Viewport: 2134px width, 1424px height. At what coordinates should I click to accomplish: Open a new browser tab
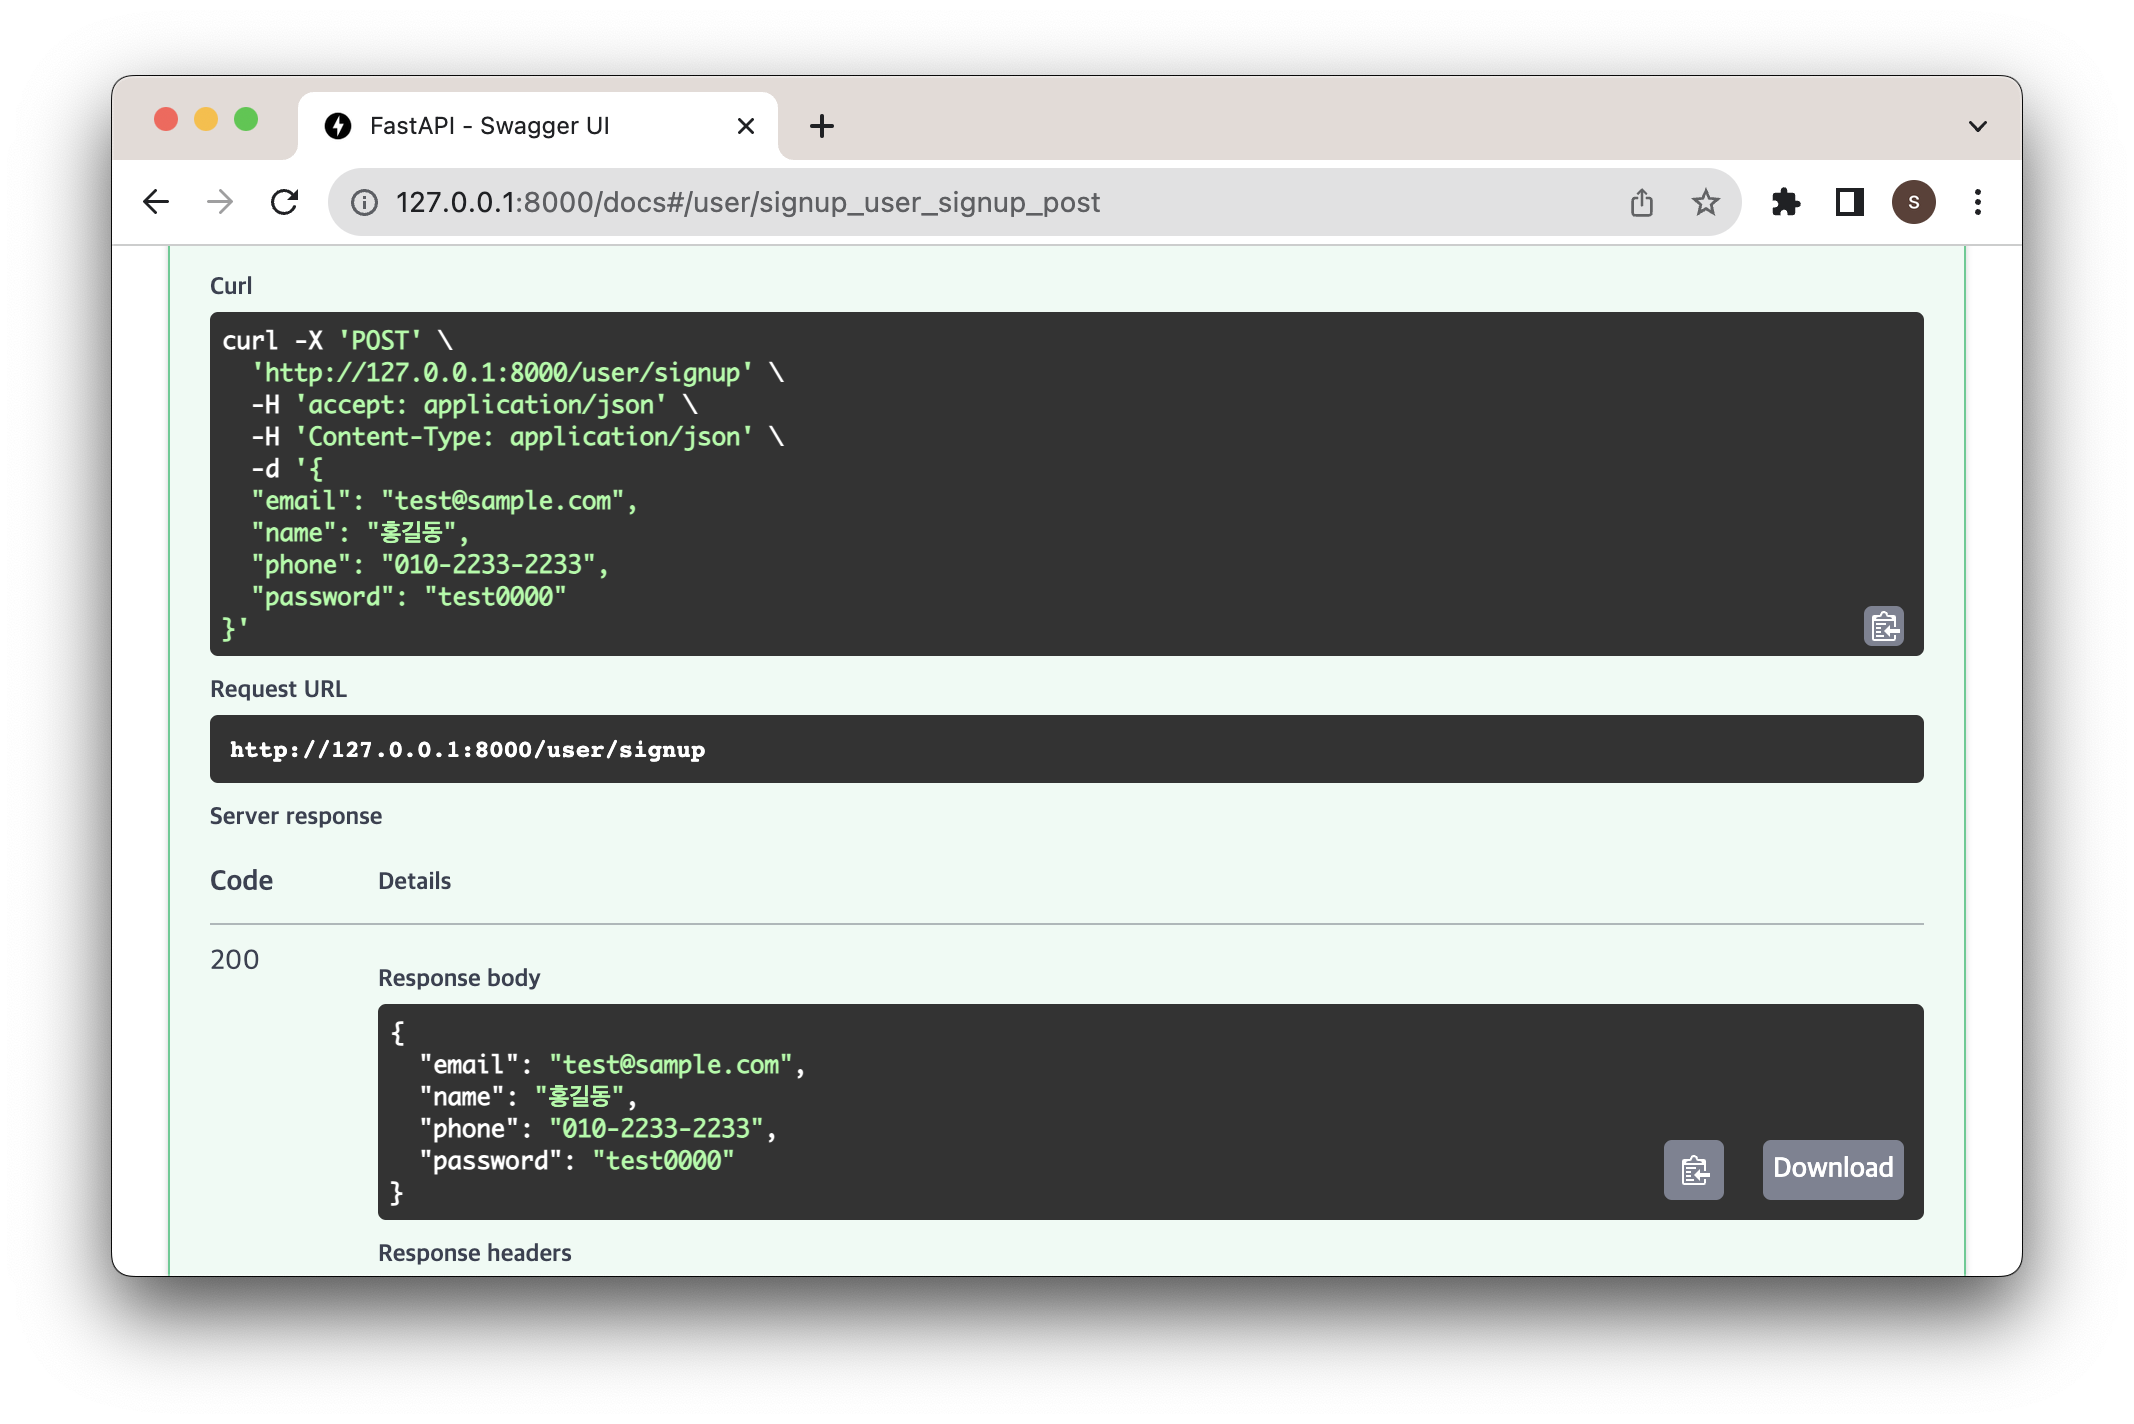click(x=821, y=126)
